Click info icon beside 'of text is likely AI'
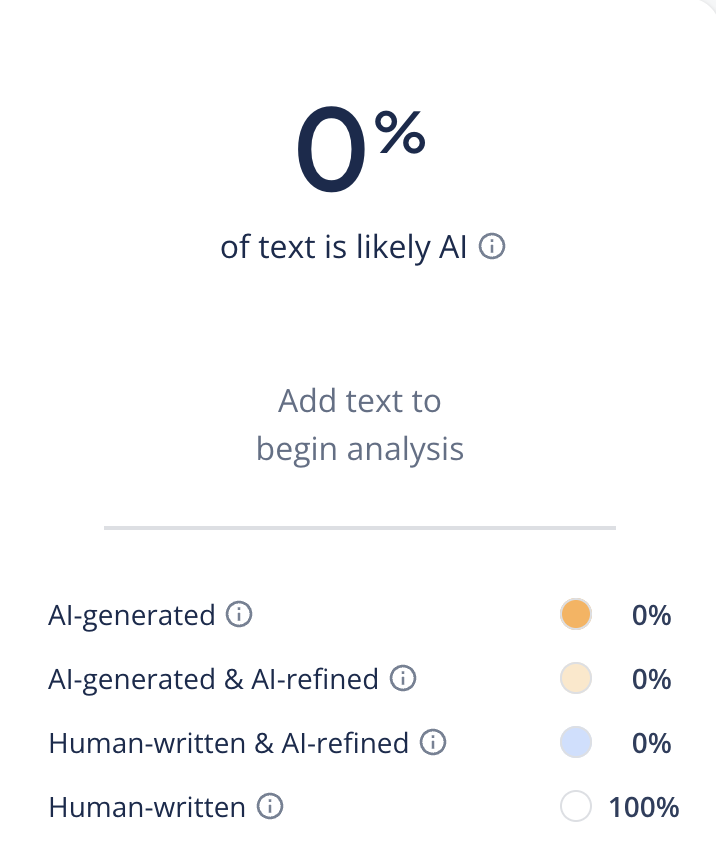 (492, 247)
